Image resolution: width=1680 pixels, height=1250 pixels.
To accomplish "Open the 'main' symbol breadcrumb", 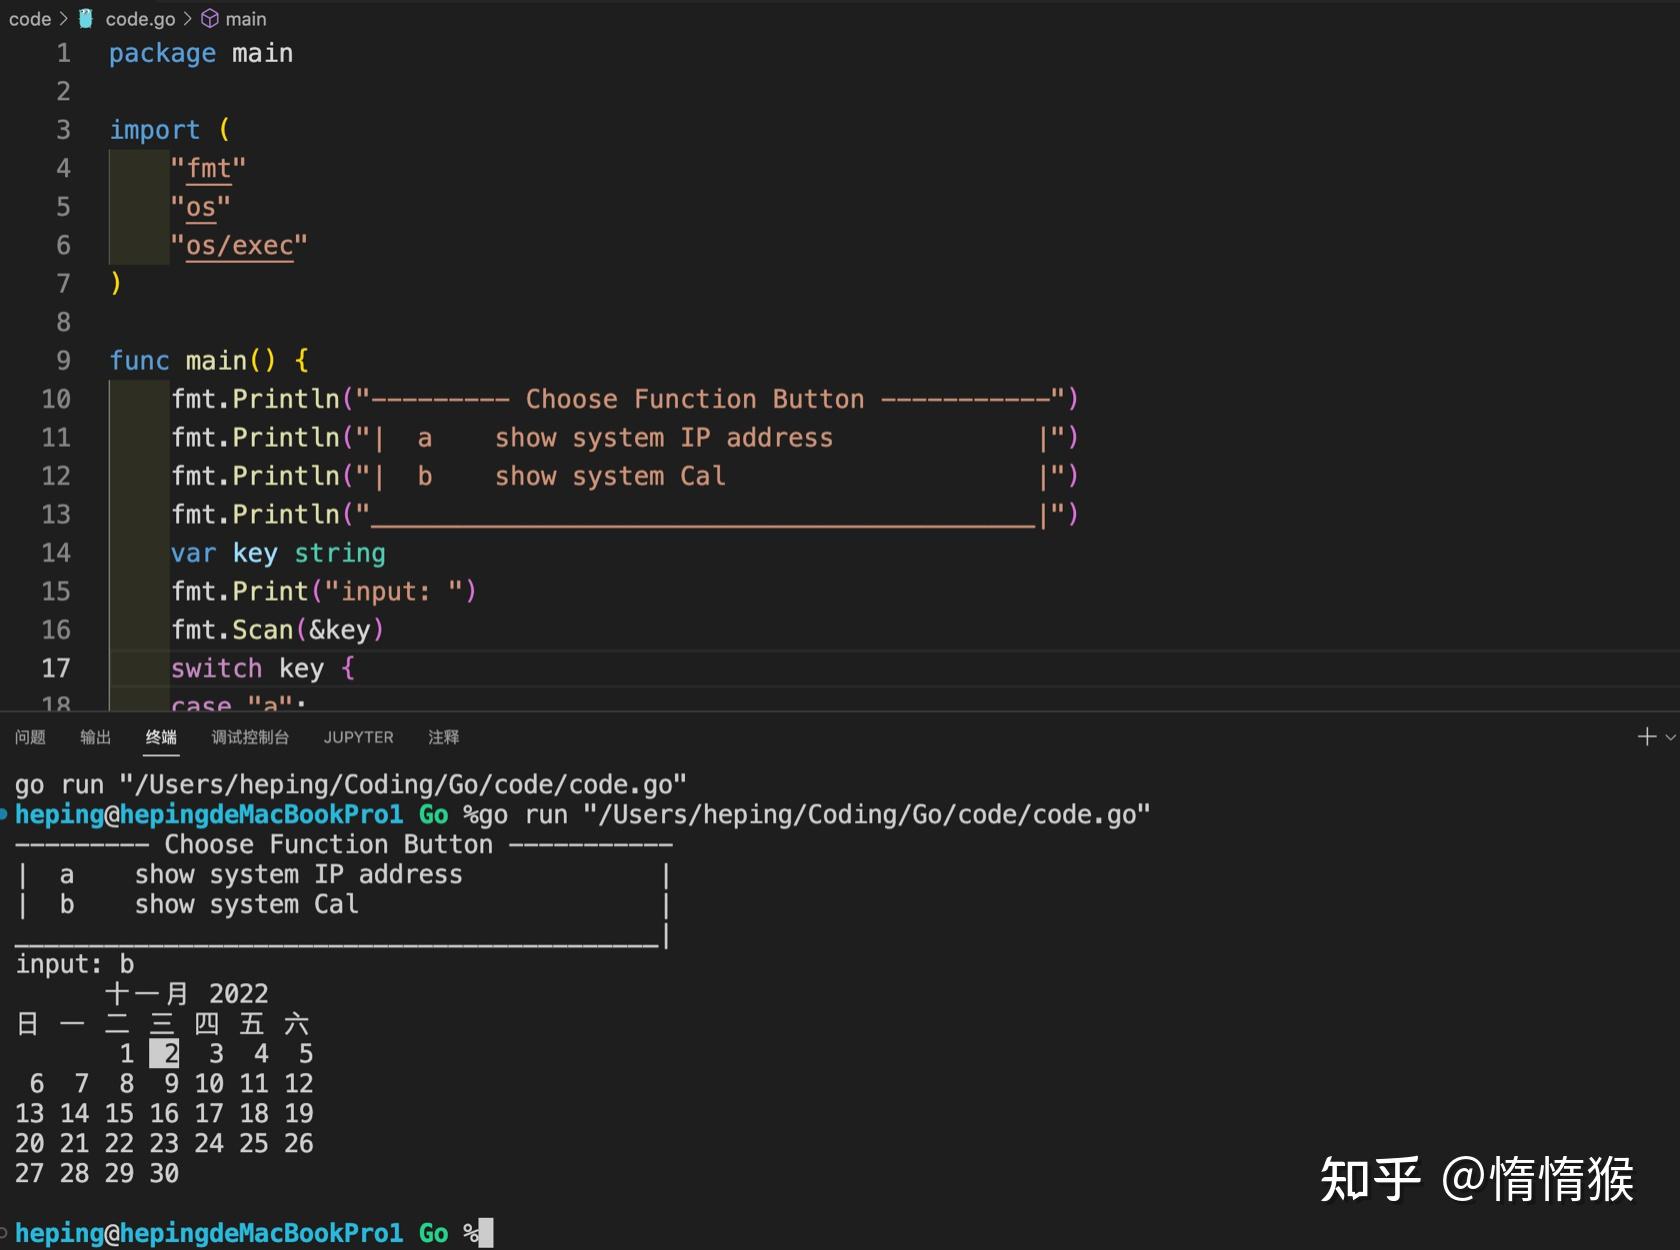I will 246,19.
